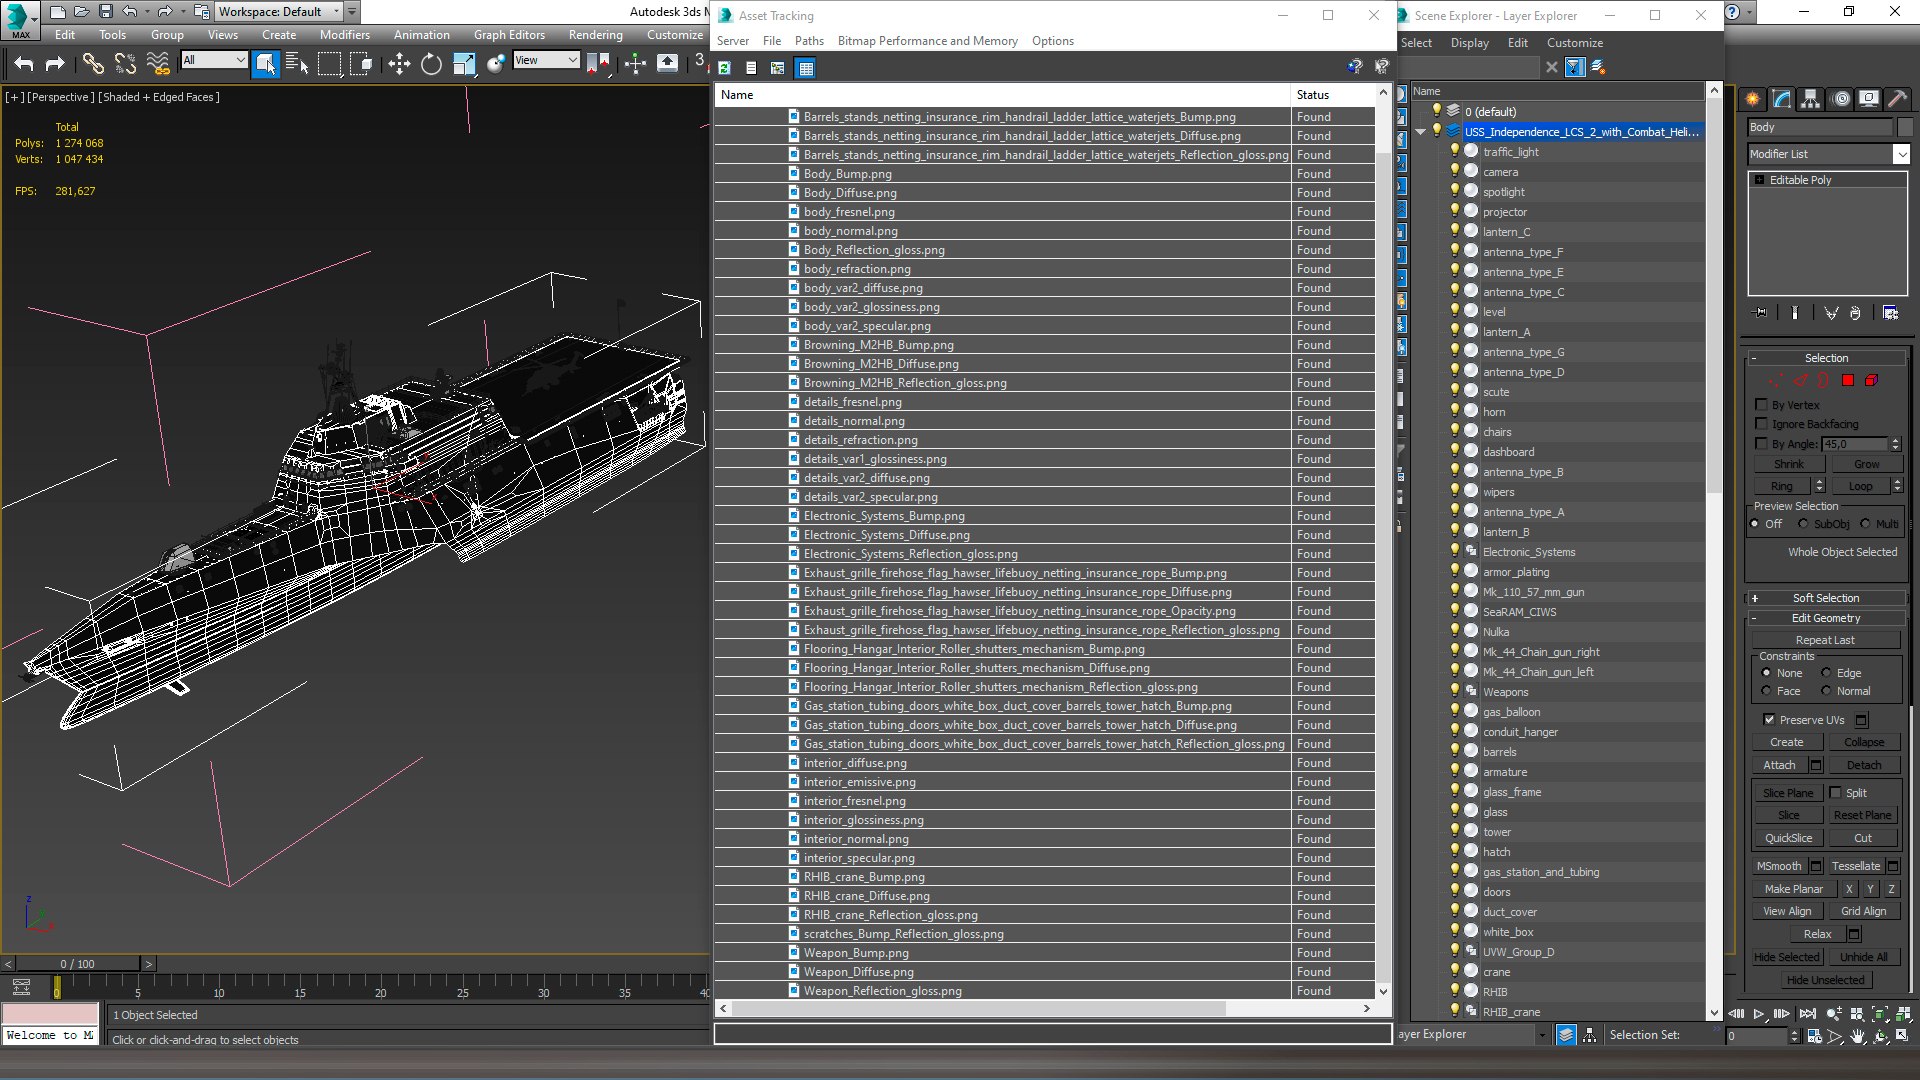This screenshot has width=1920, height=1080.
Task: Select the SubObj preview selection radio
Action: click(x=1803, y=524)
